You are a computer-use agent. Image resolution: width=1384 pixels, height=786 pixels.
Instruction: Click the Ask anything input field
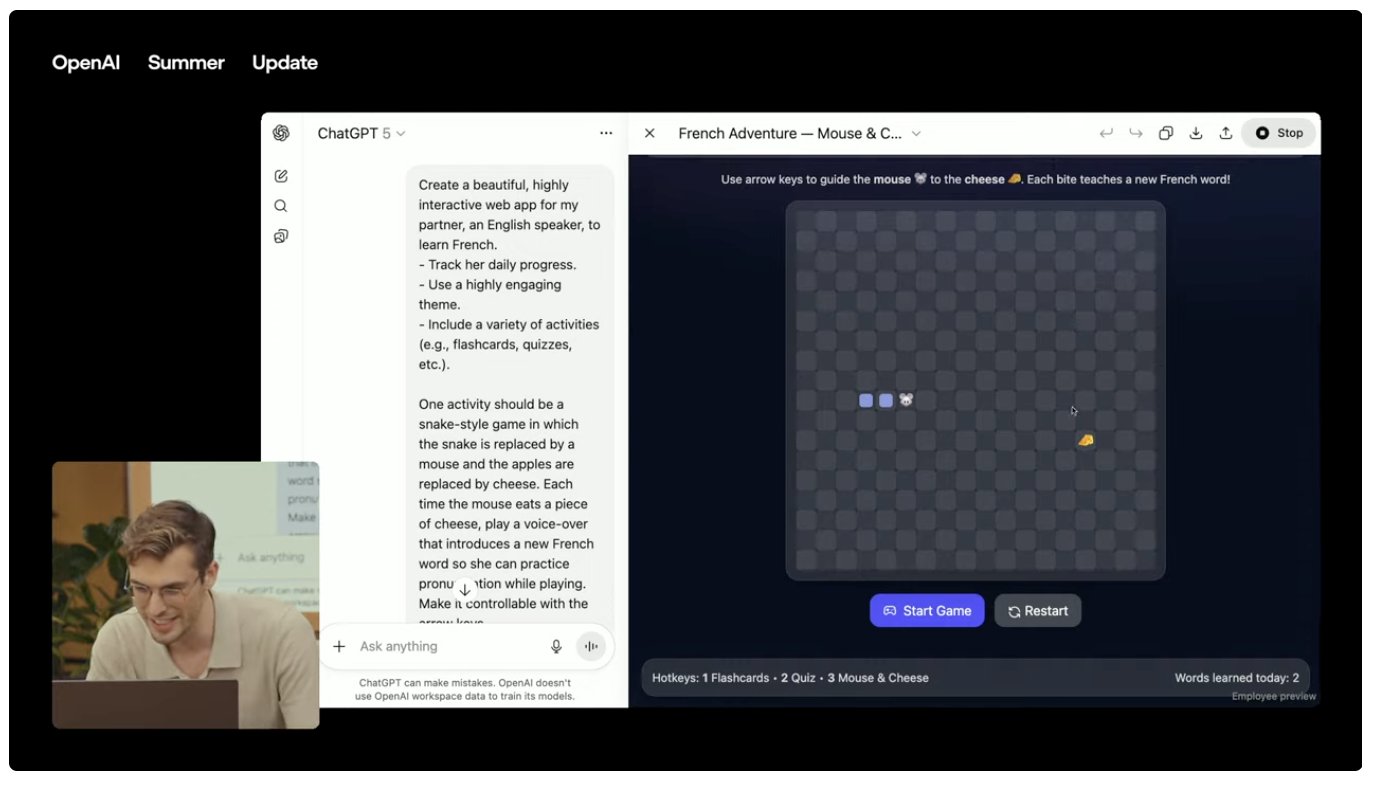point(450,647)
